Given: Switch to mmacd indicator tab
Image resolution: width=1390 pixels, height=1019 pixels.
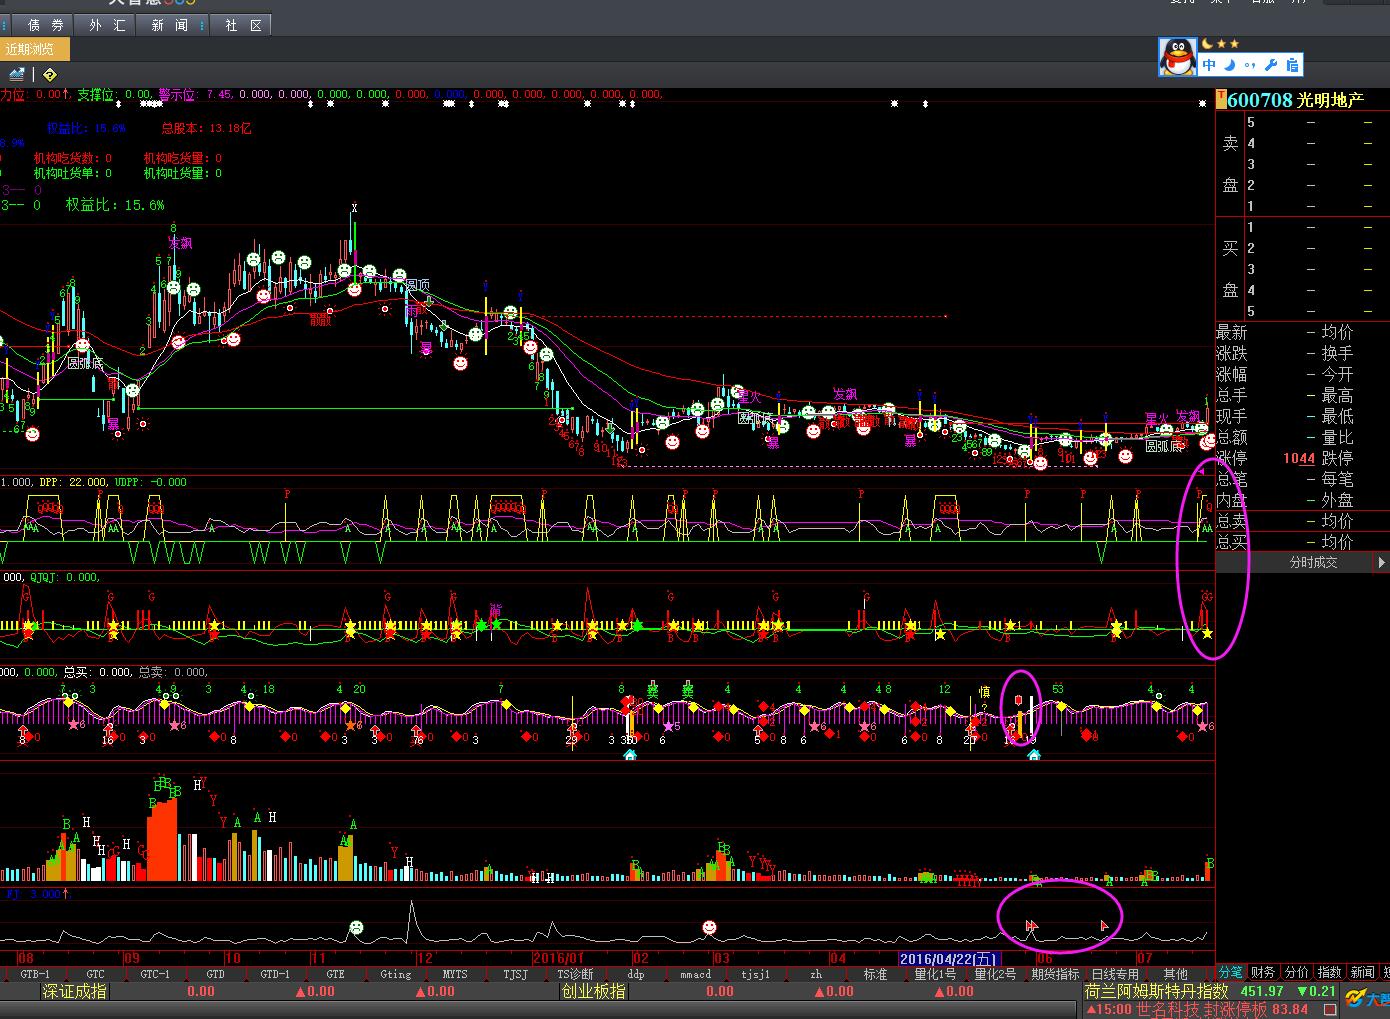Looking at the screenshot, I should [x=695, y=973].
